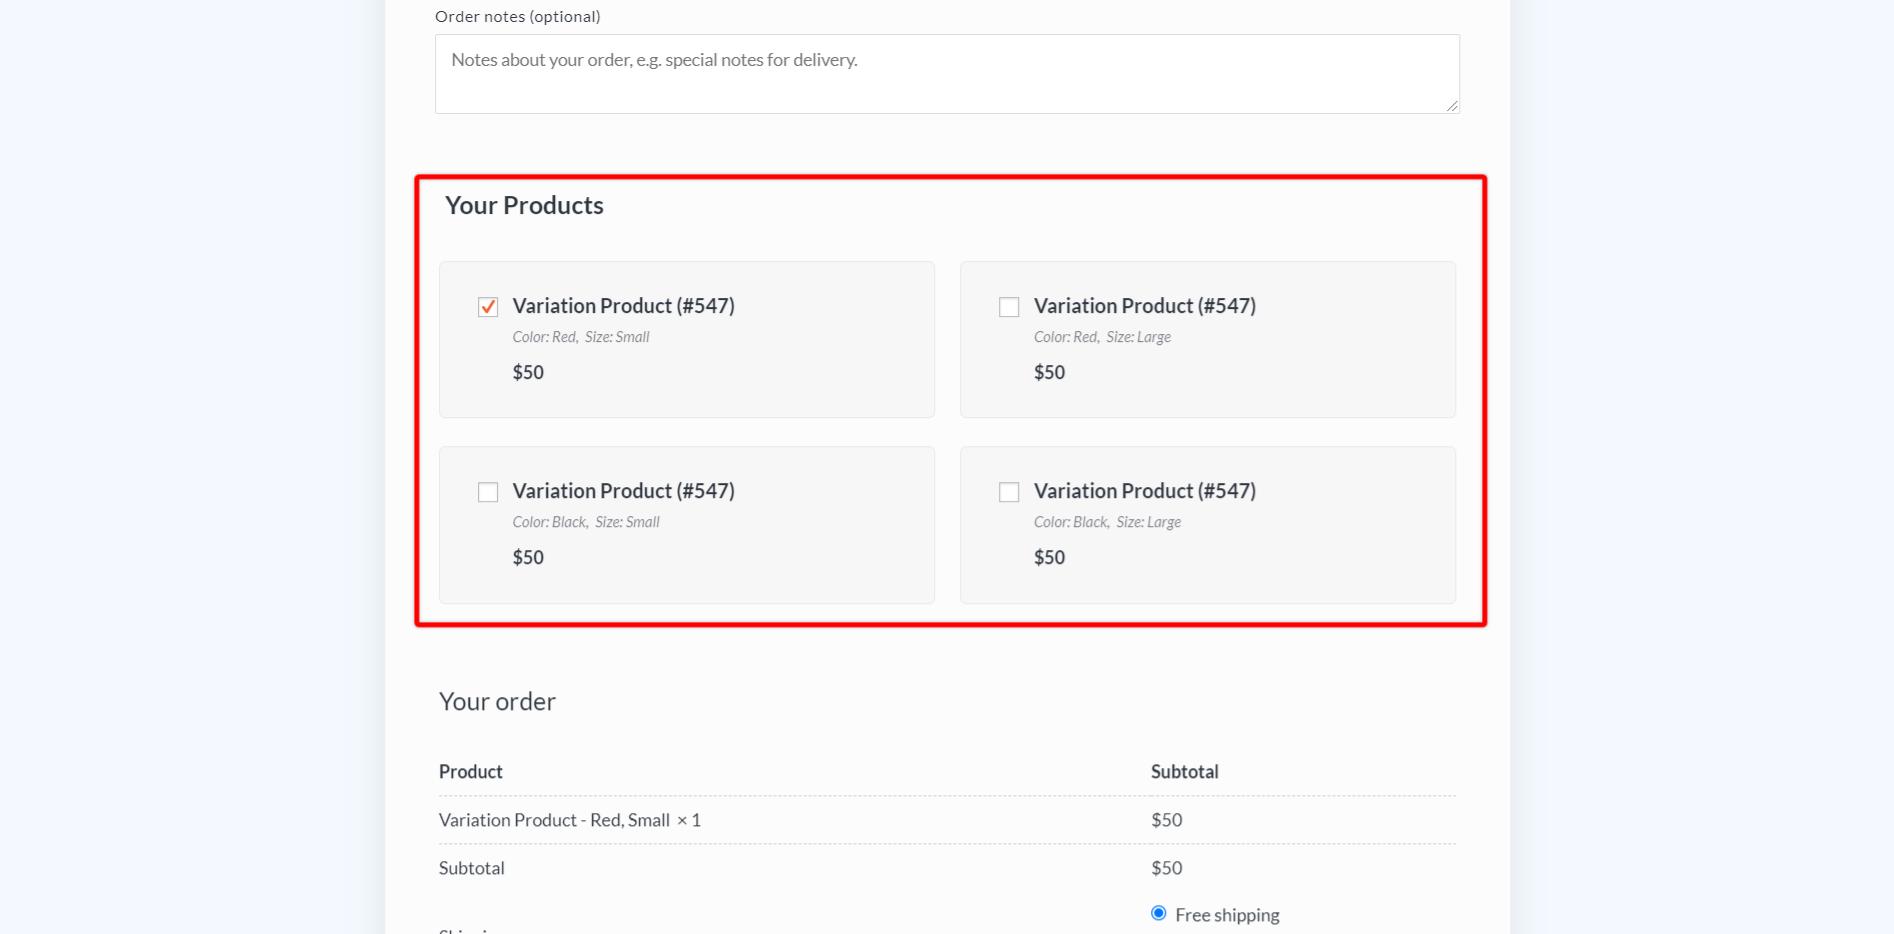The width and height of the screenshot is (1894, 934).
Task: Check the Black, Large variation checkbox
Action: 1009,492
